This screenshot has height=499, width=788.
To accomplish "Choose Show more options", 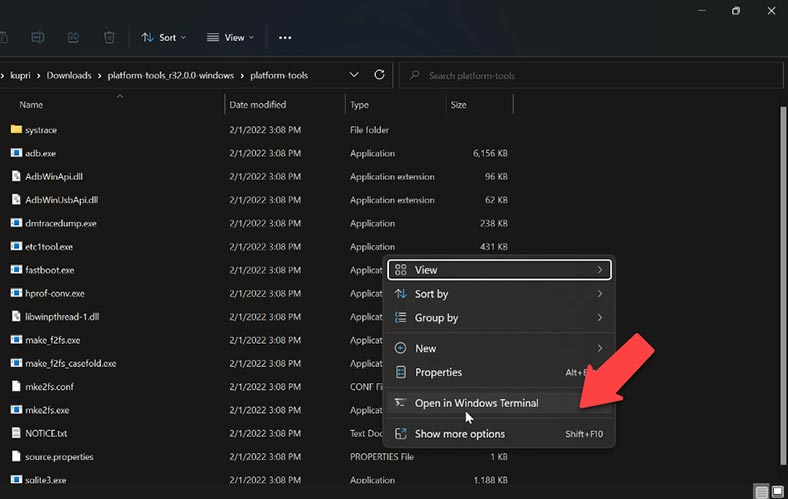I will tap(500, 434).
